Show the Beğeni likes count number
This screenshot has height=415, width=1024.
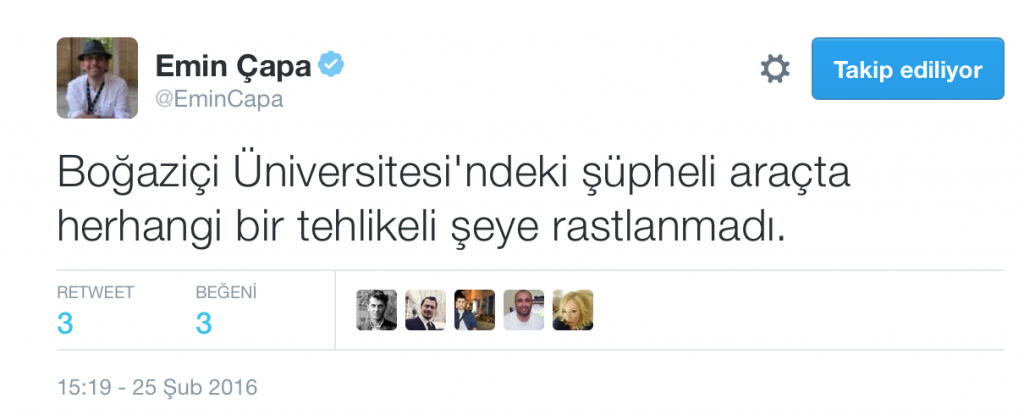tap(203, 323)
